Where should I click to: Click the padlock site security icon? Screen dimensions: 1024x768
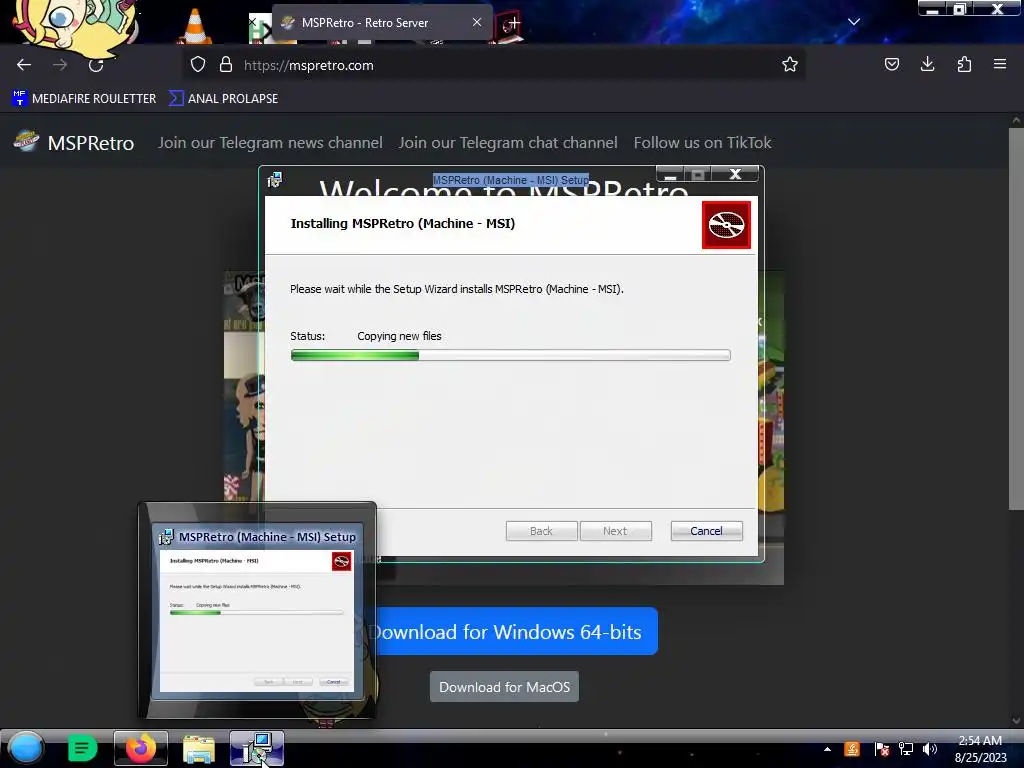226,65
